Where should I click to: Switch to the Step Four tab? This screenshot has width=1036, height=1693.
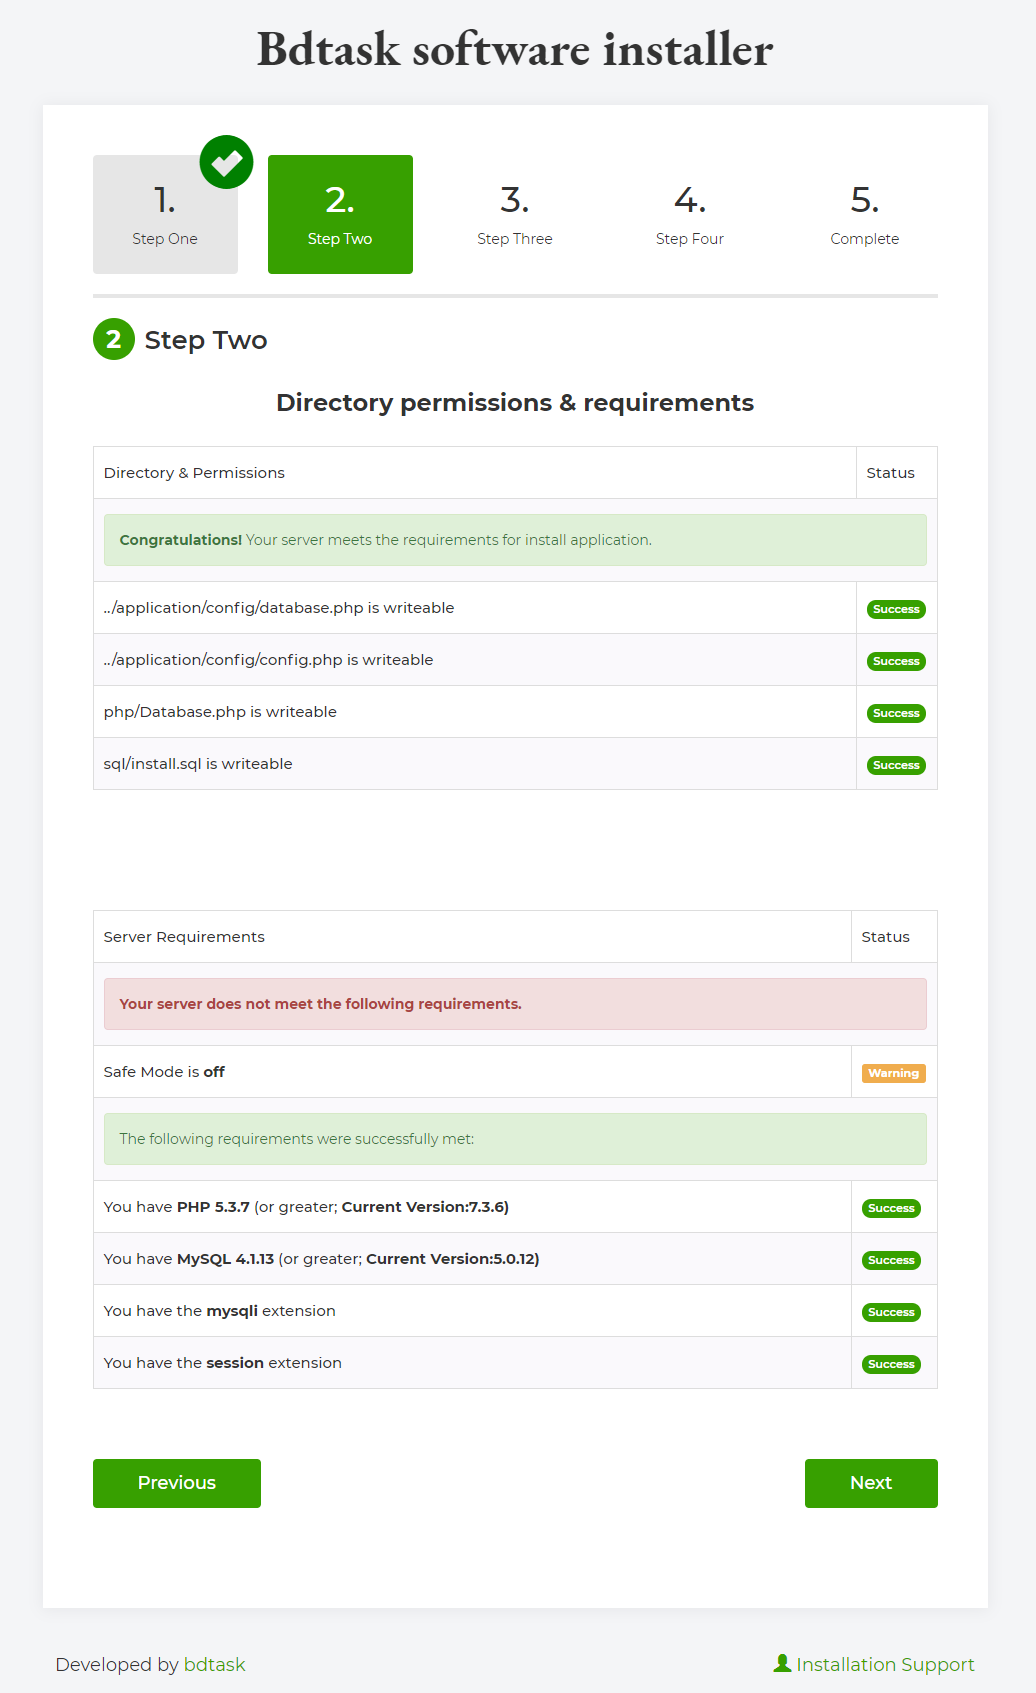pyautogui.click(x=690, y=214)
